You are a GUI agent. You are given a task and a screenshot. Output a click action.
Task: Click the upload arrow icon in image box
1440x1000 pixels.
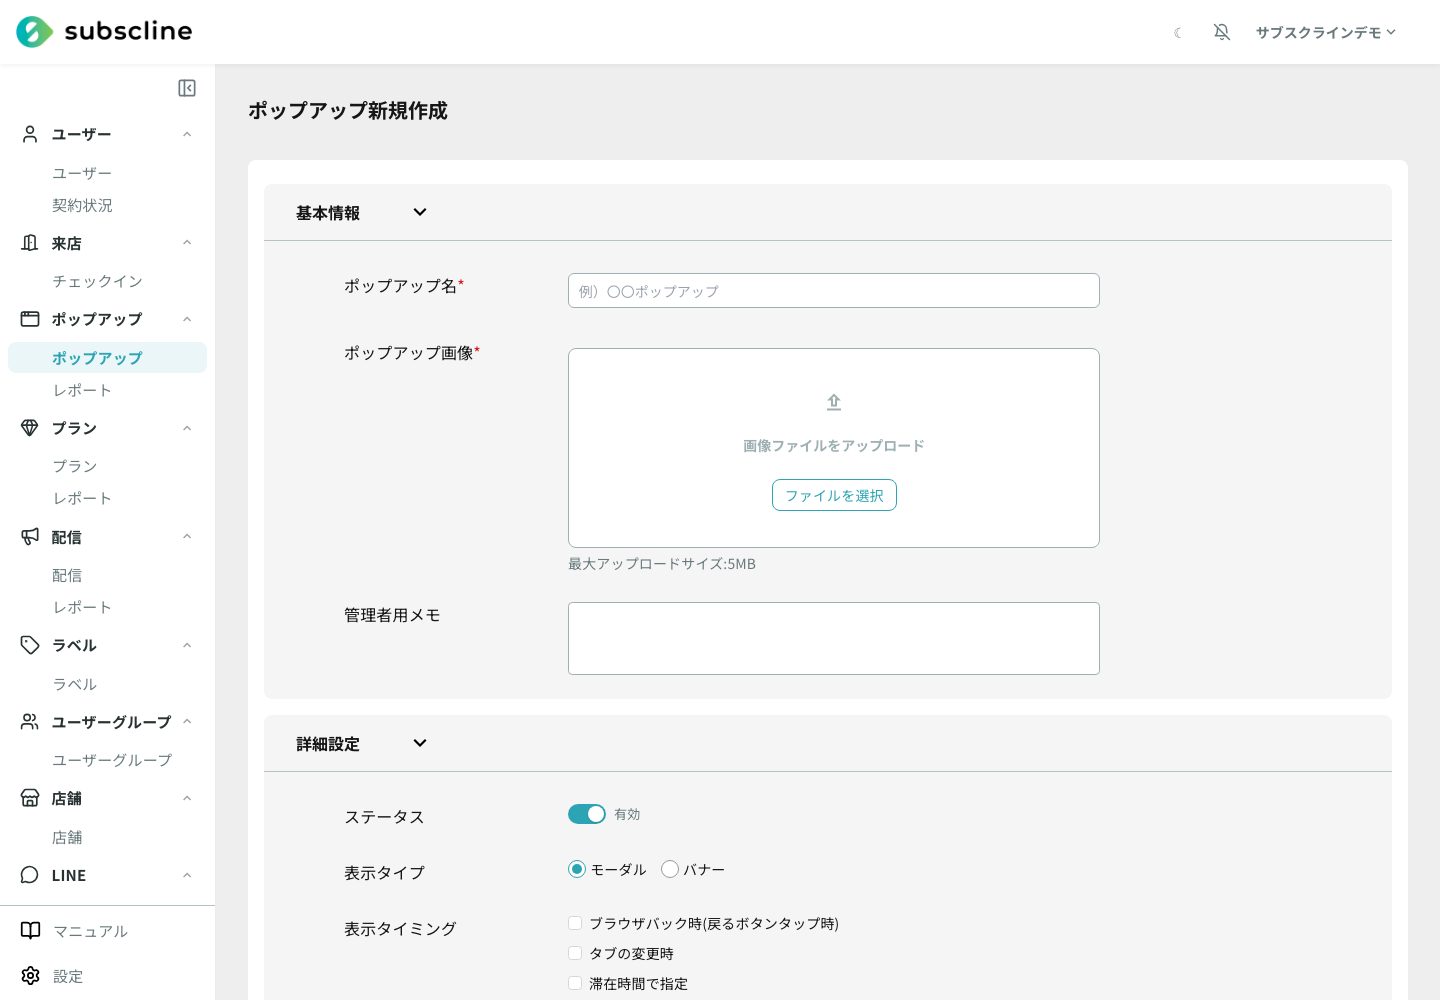coord(834,402)
